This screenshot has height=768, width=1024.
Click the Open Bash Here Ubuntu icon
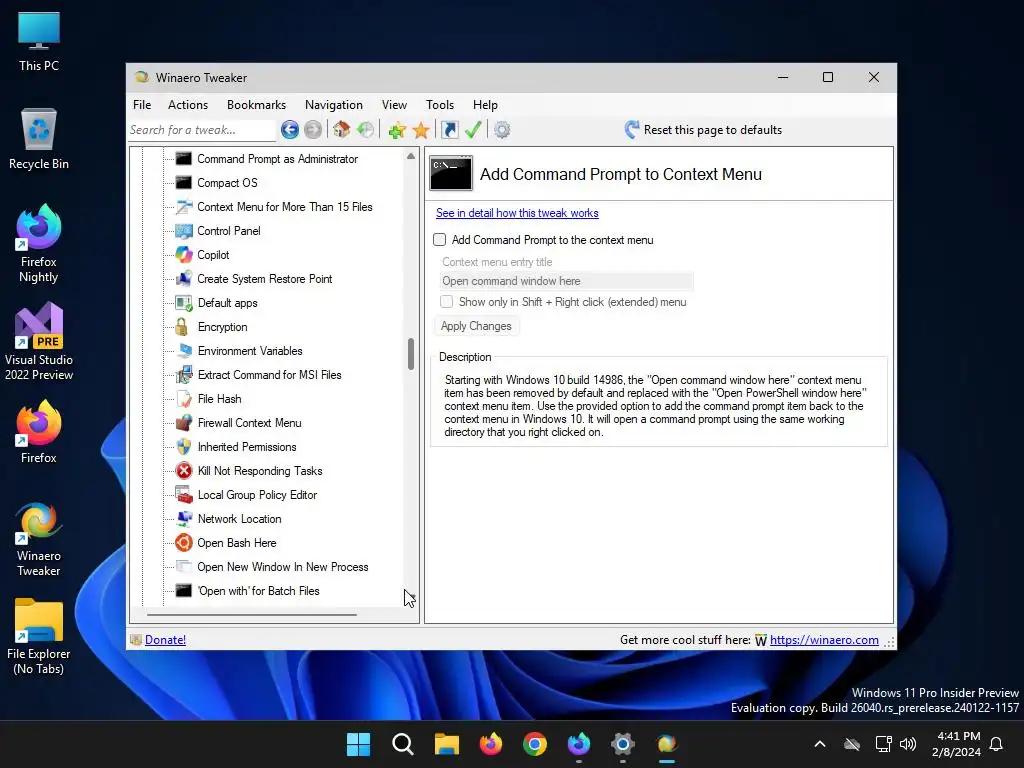tap(184, 543)
